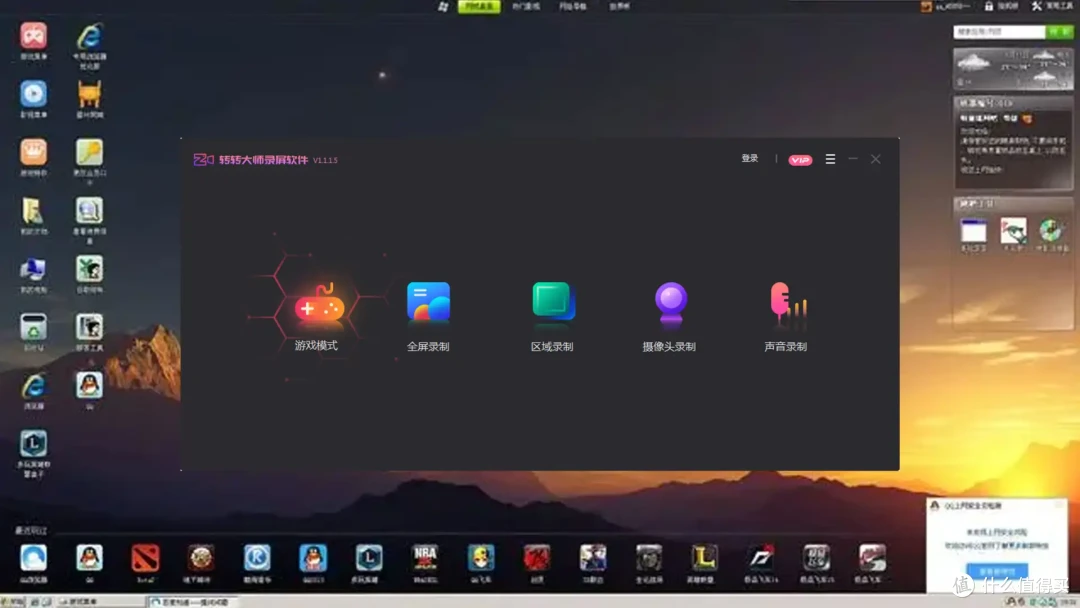
Task: Select the green highlighted top desktop tab
Action: 479,6
